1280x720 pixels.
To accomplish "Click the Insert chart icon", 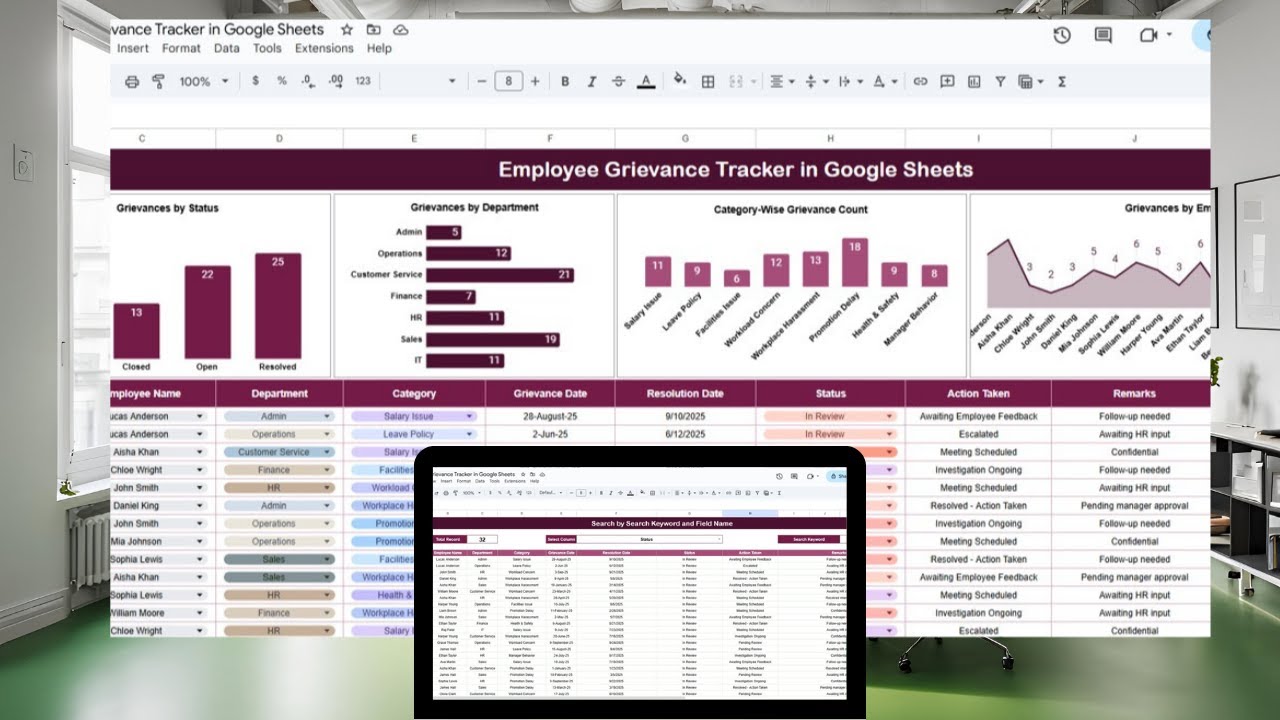I will [x=974, y=82].
